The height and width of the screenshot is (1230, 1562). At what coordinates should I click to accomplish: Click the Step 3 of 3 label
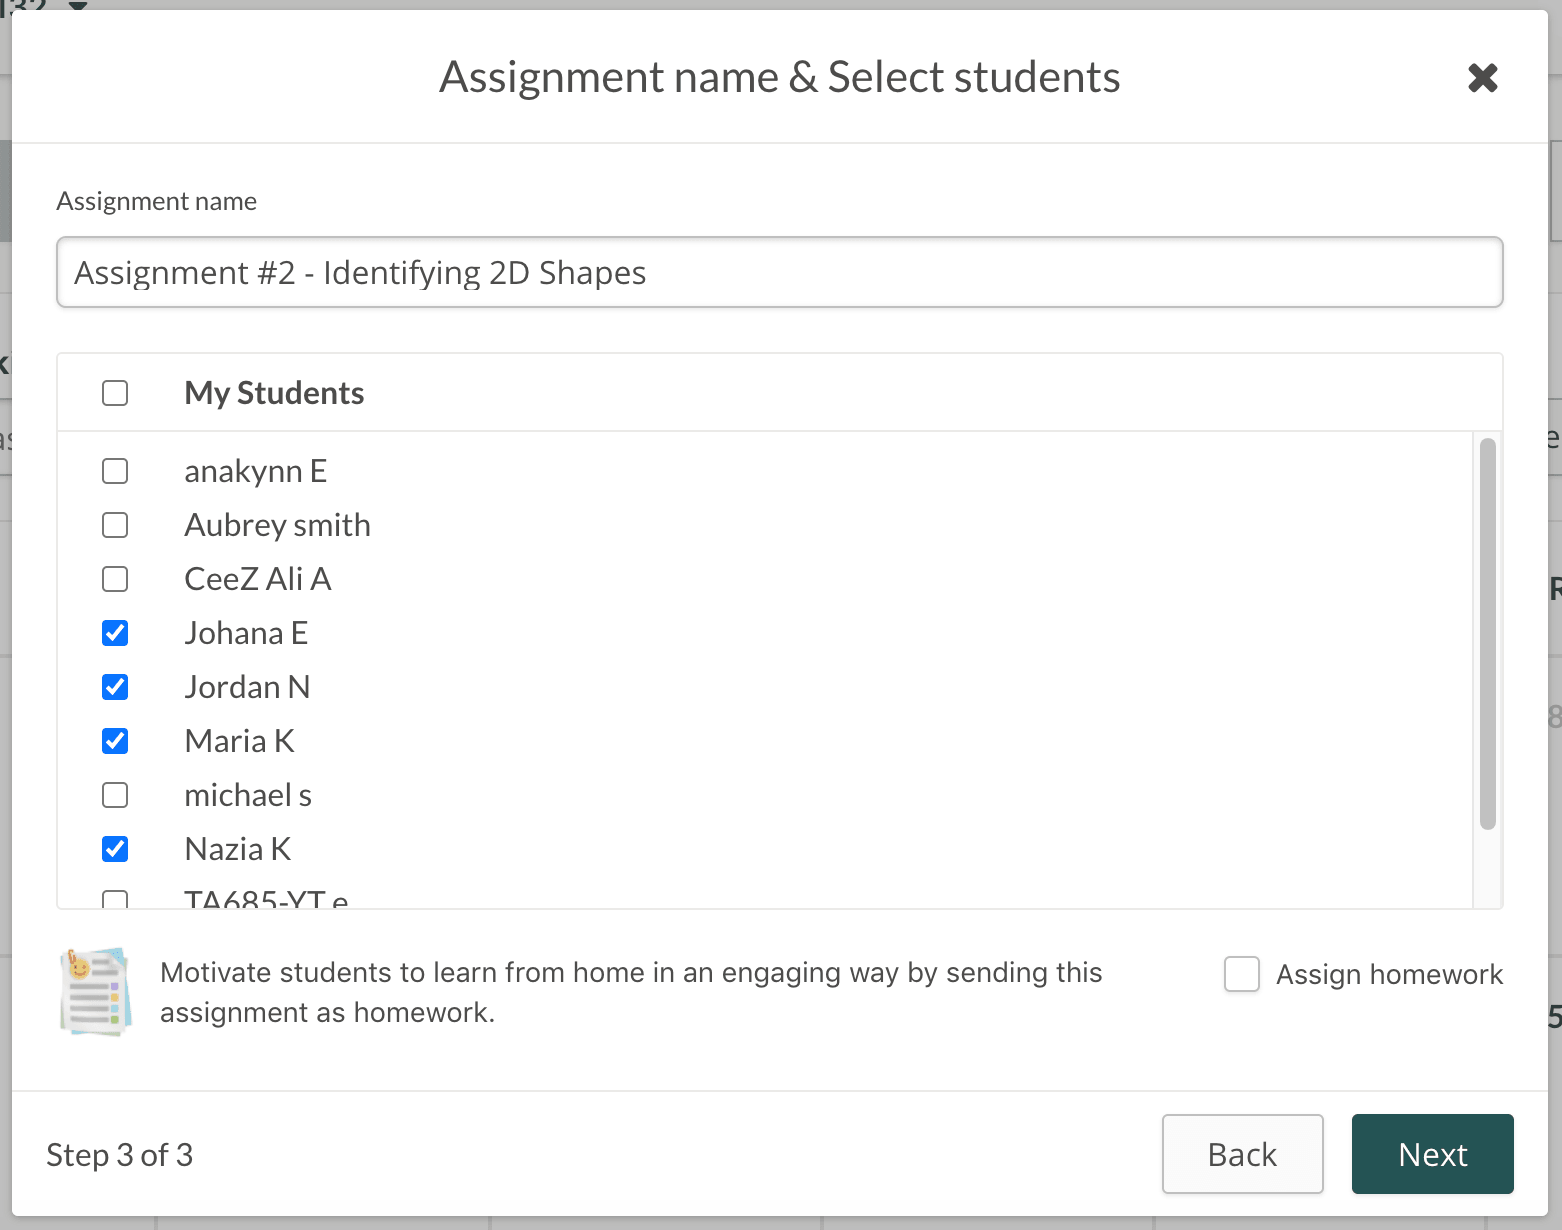(120, 1155)
